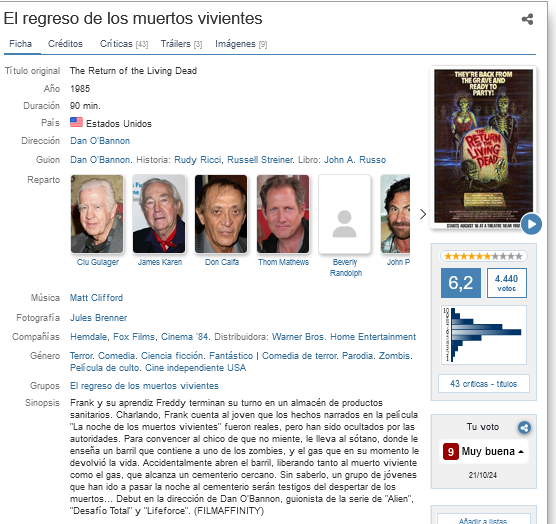Click James Karen's photo thumbnail

point(159,214)
